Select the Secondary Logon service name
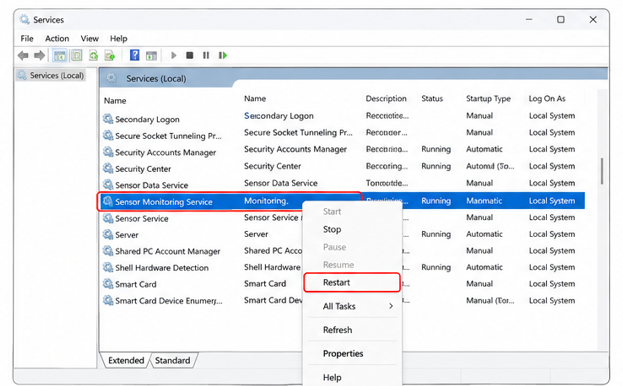The width and height of the screenshot is (623, 386). [x=147, y=119]
